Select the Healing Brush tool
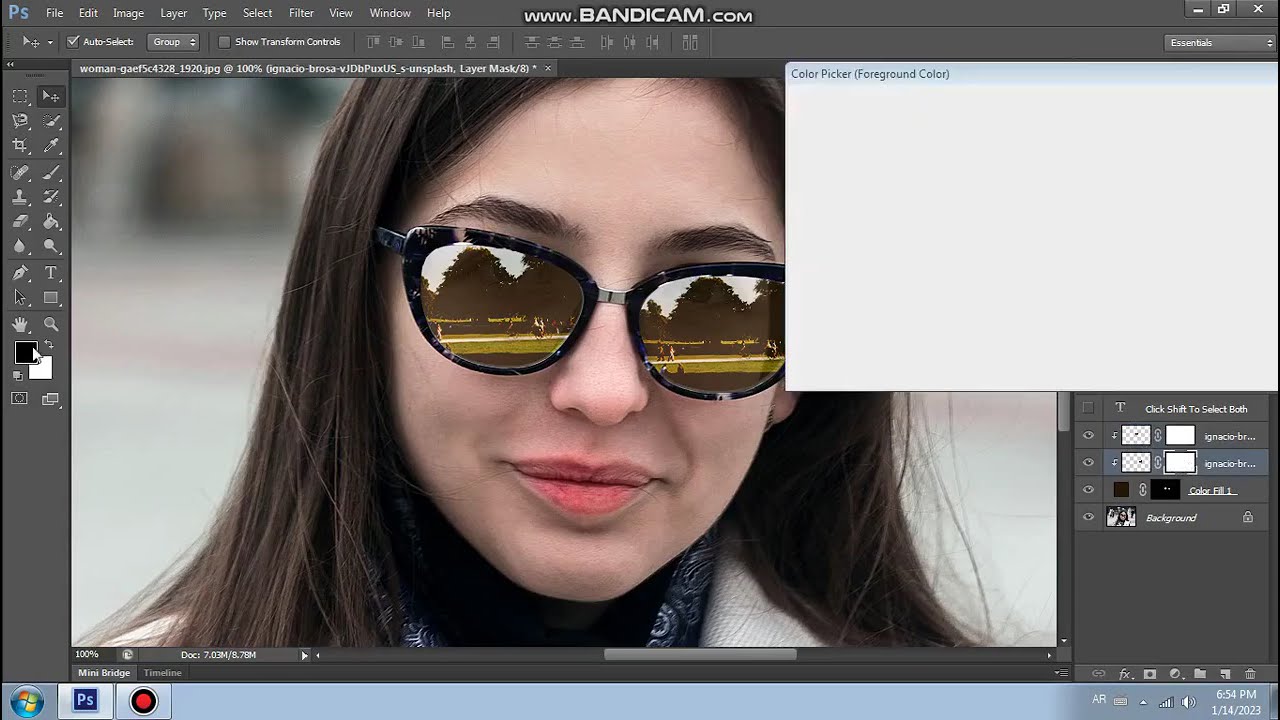 point(20,173)
